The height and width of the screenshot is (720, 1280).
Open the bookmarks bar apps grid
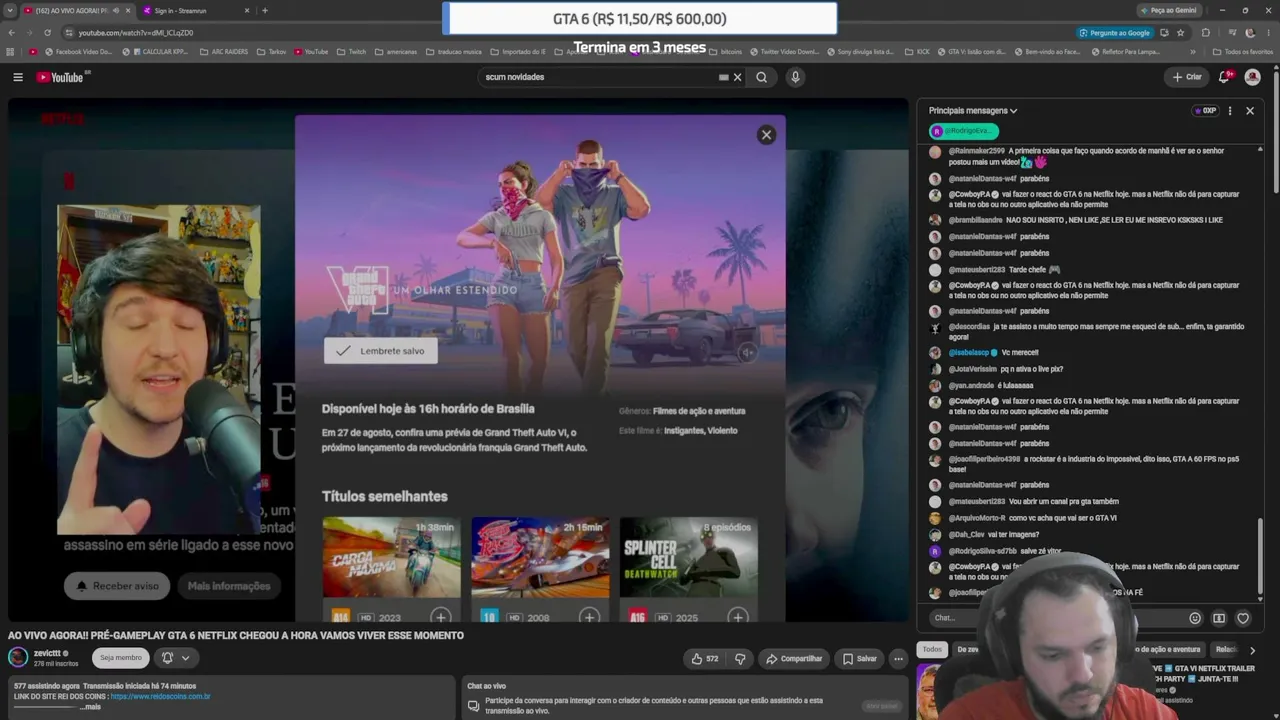(10, 52)
